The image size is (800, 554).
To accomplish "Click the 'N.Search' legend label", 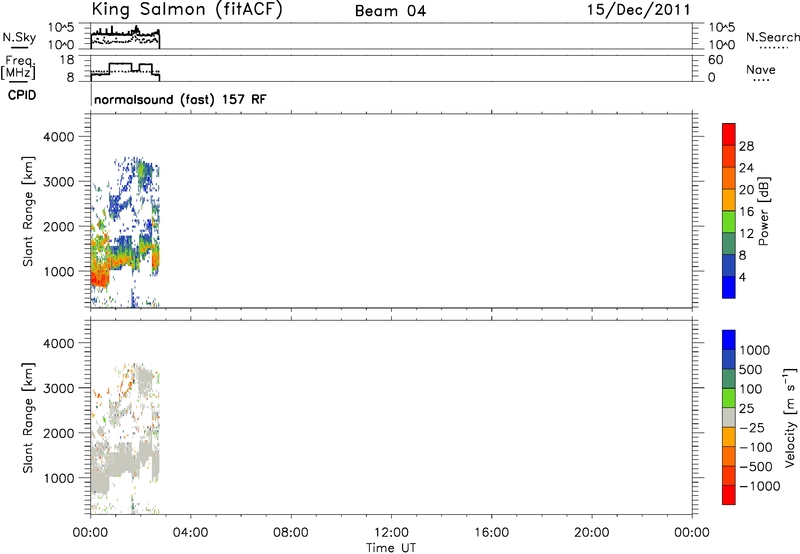I will (x=772, y=37).
